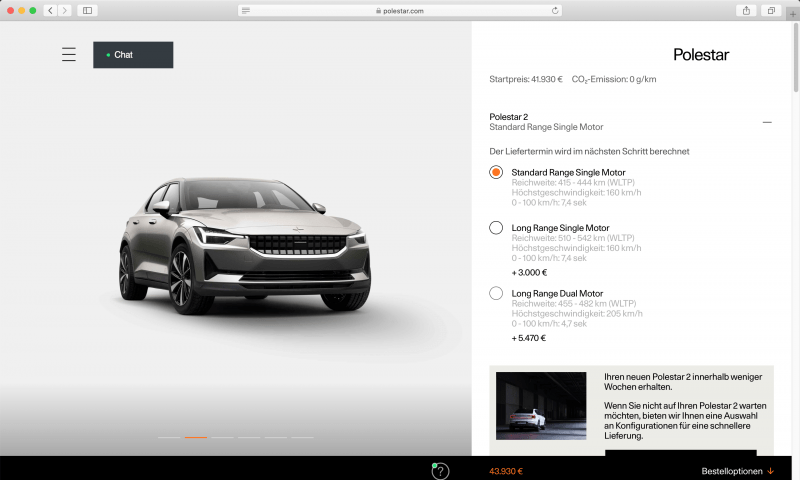Click 'Höchstgeschwindigkeit: 205 km/h' text
This screenshot has width=800, height=480.
(577, 313)
